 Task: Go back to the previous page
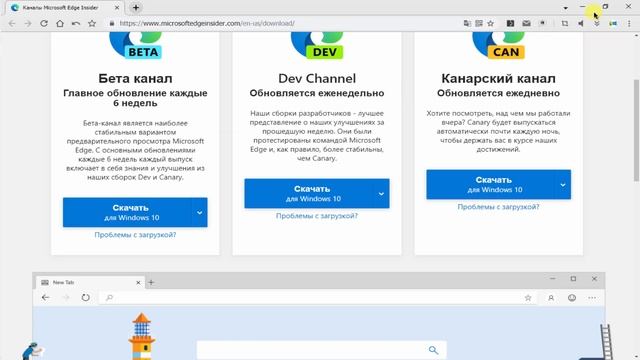tap(12, 24)
